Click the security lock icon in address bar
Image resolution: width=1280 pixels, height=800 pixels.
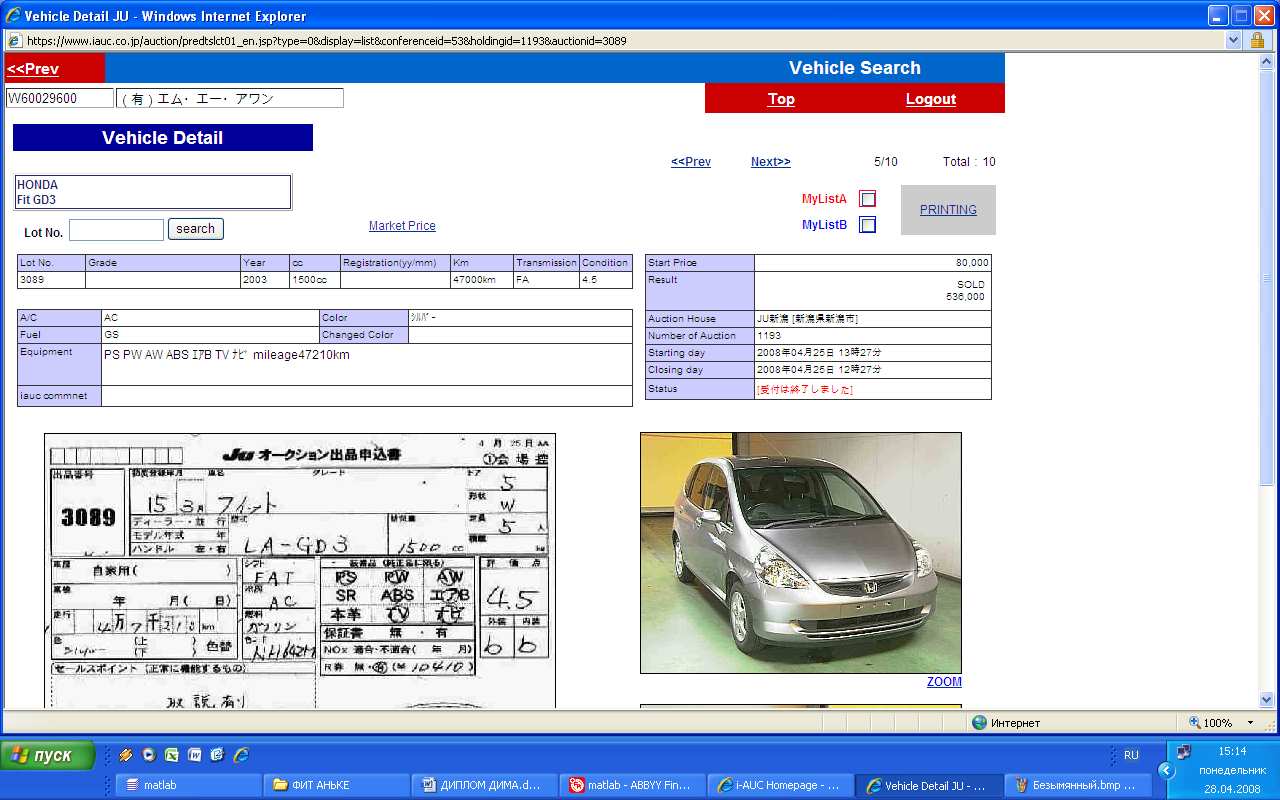[1258, 41]
